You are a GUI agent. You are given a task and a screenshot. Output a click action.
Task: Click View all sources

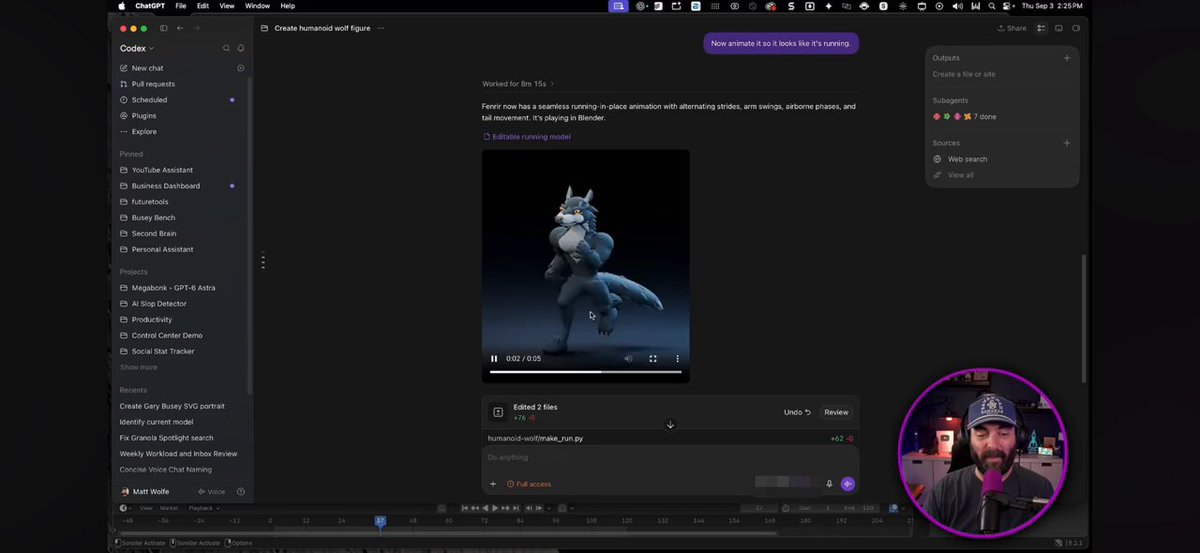point(953,175)
